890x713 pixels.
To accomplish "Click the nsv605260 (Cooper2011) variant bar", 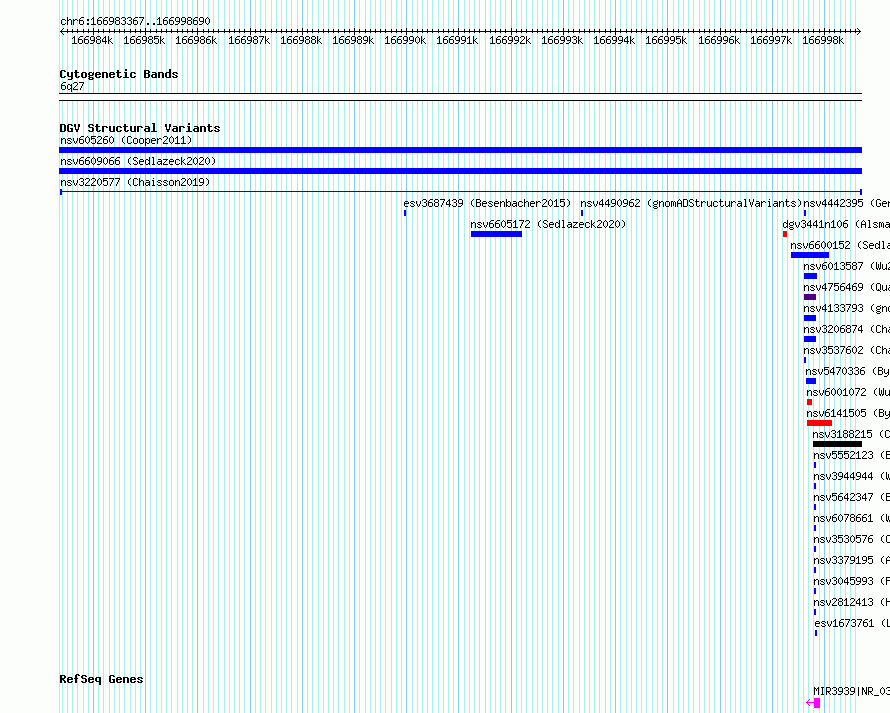I will 460,150.
